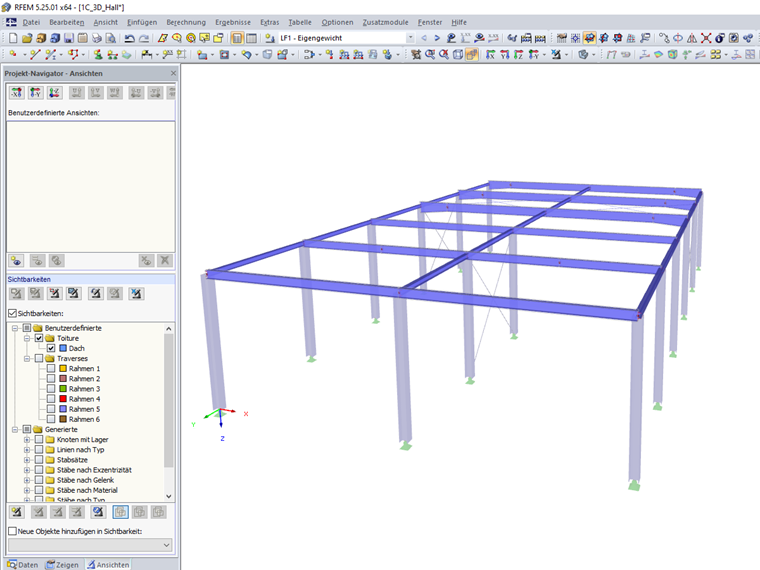
Task: Click the new line tool icon
Action: pos(34,54)
